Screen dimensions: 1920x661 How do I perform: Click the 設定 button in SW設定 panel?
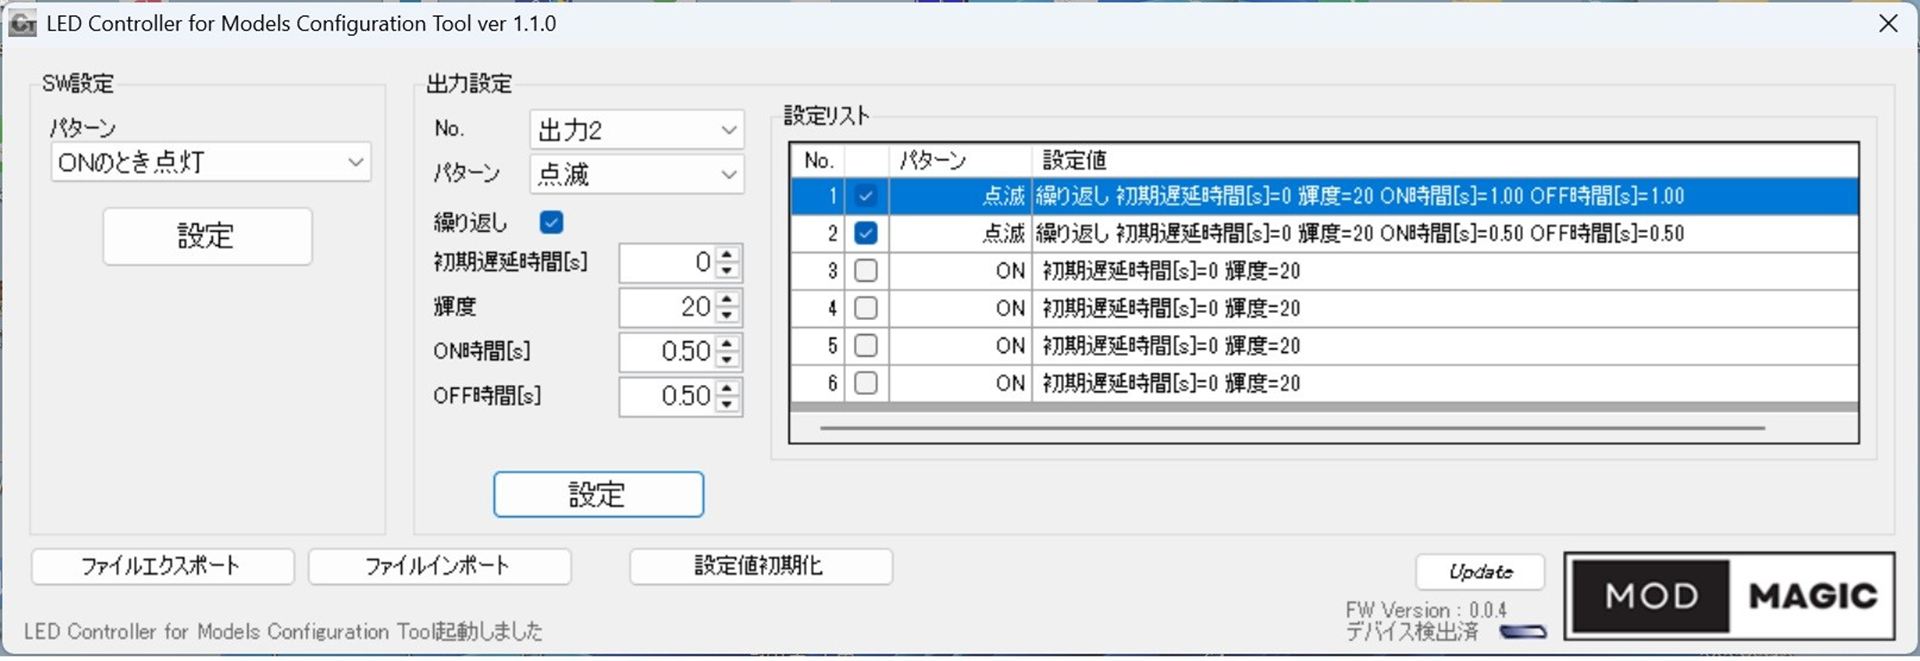click(207, 236)
